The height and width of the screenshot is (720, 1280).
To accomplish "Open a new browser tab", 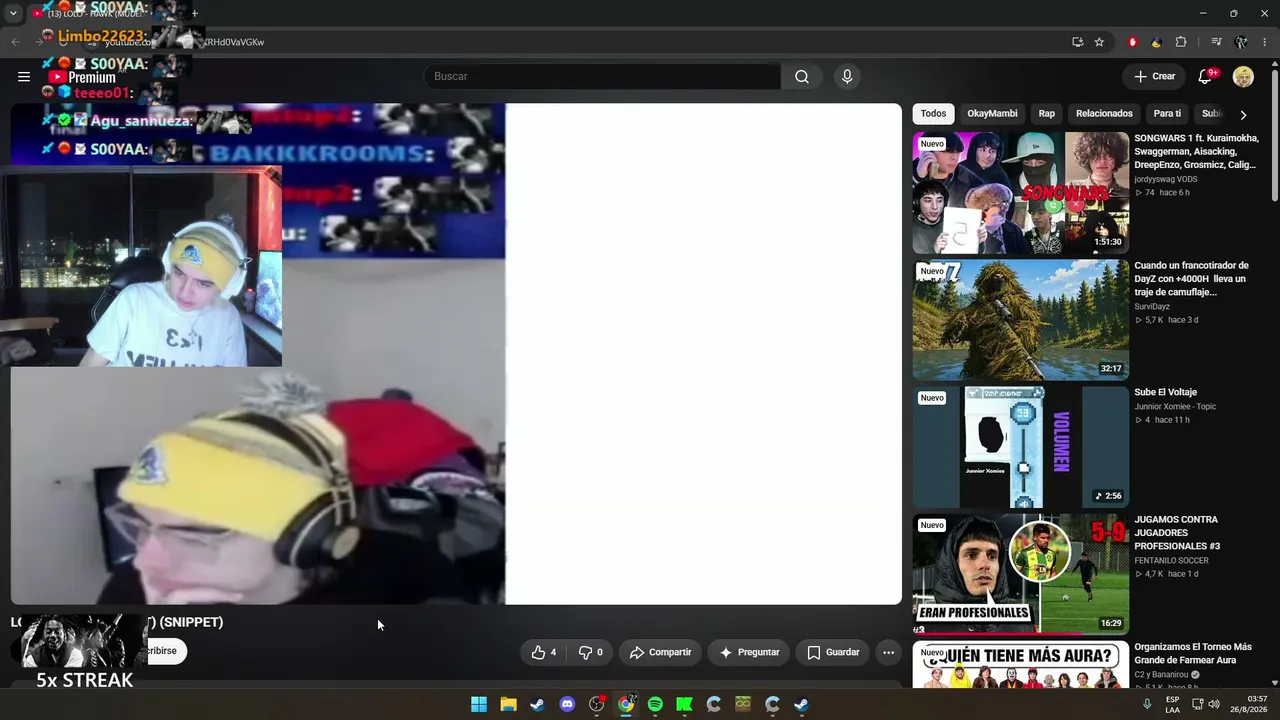I will pyautogui.click(x=194, y=13).
